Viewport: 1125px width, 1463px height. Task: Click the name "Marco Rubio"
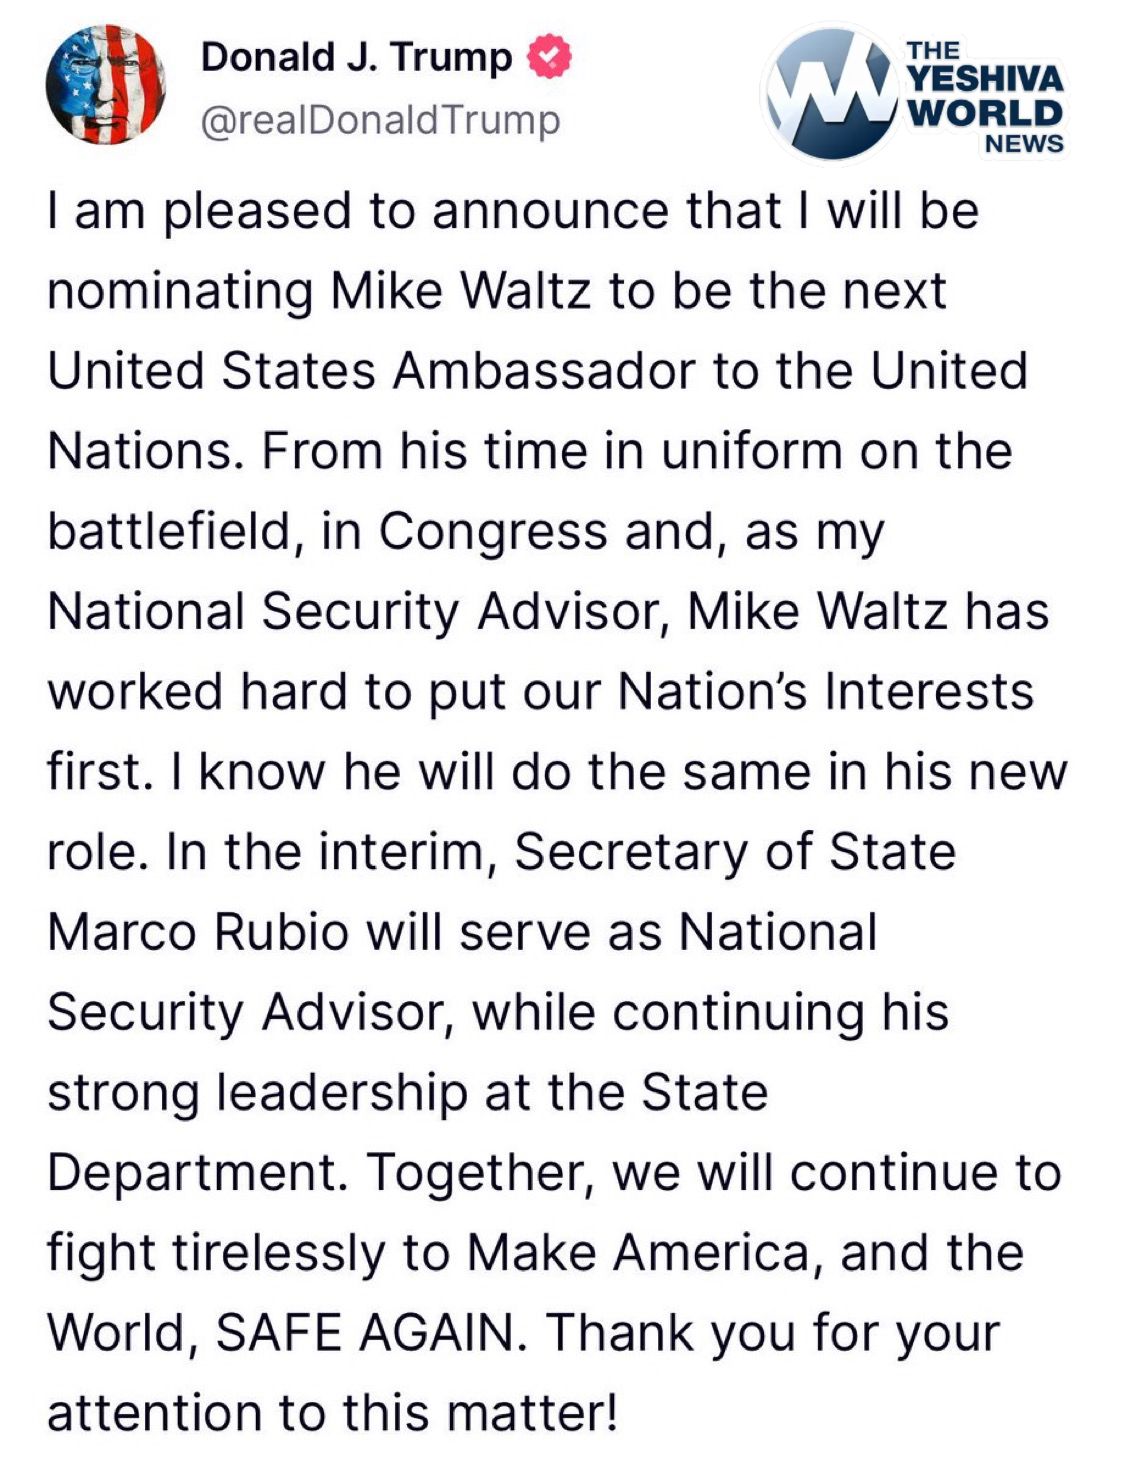click(198, 933)
